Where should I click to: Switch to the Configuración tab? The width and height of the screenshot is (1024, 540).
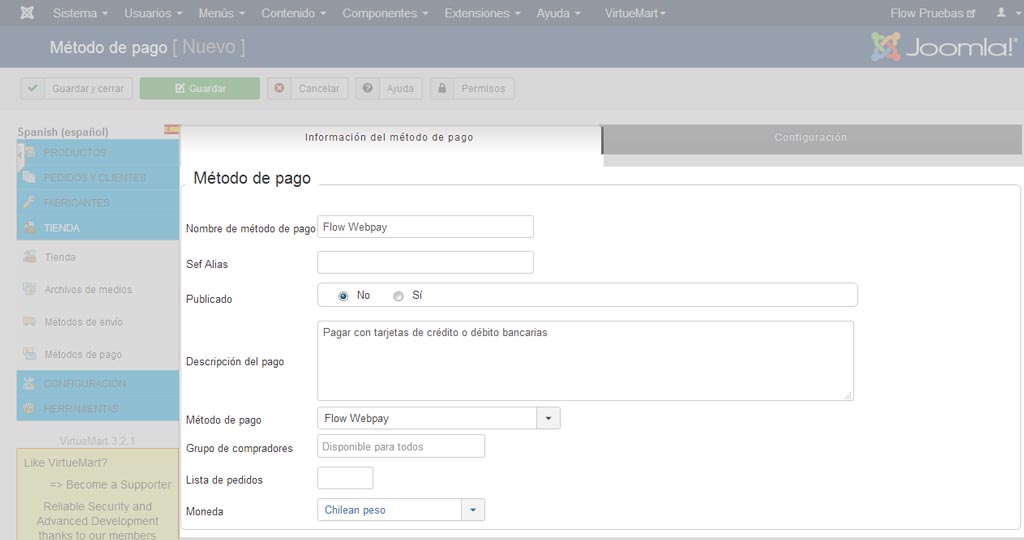click(x=811, y=138)
